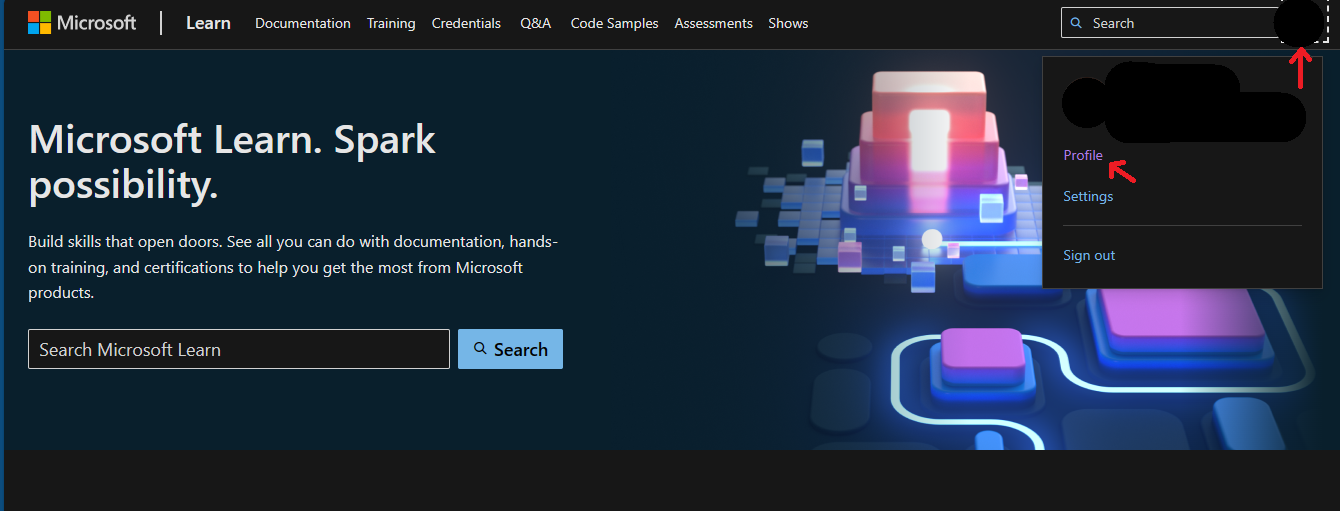The image size is (1340, 511).
Task: Open the Learn home link
Action: [208, 23]
